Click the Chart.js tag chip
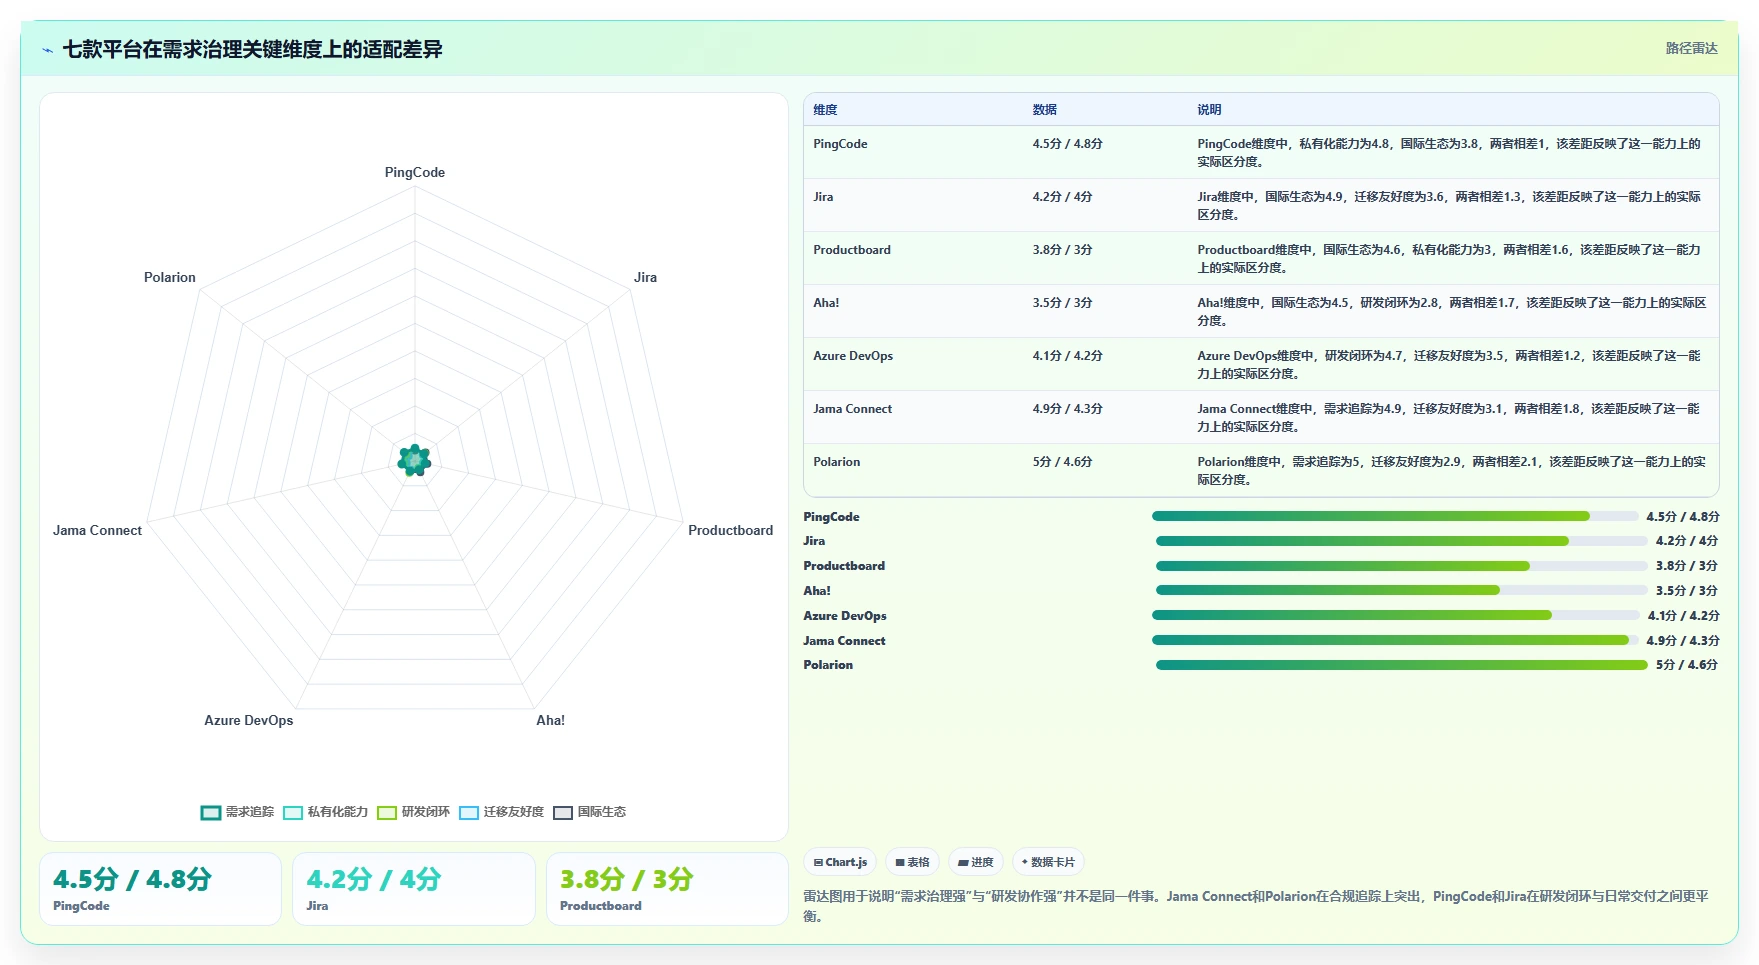This screenshot has height=965, width=1759. 840,862
